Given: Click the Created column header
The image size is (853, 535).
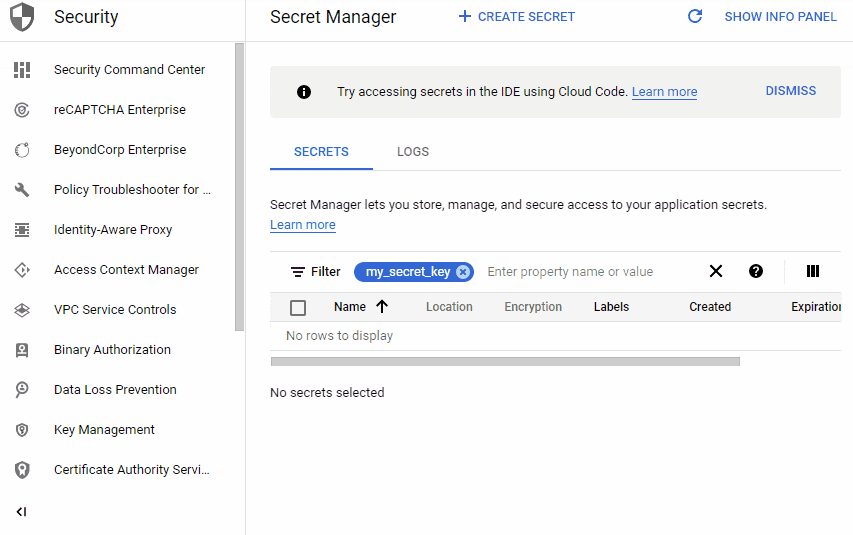Looking at the screenshot, I should (710, 307).
